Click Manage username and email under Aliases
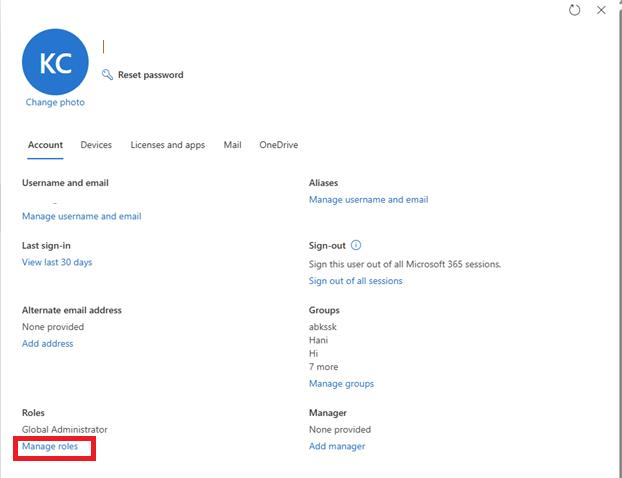 coord(369,200)
